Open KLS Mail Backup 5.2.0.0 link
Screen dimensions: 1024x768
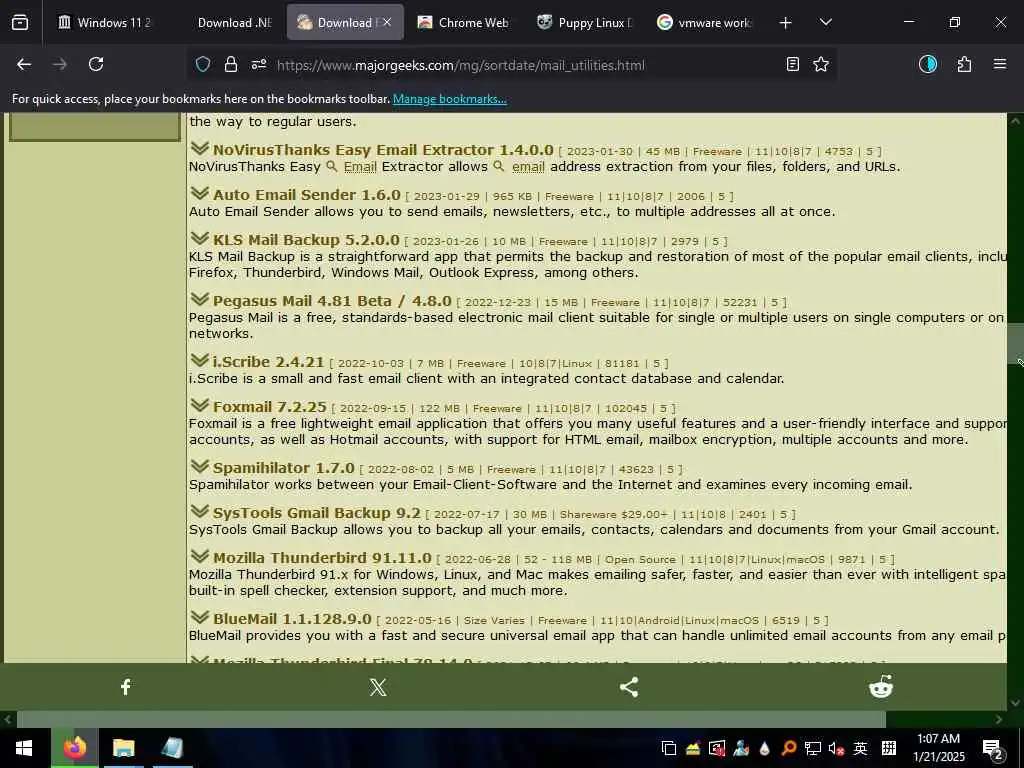[x=306, y=240]
